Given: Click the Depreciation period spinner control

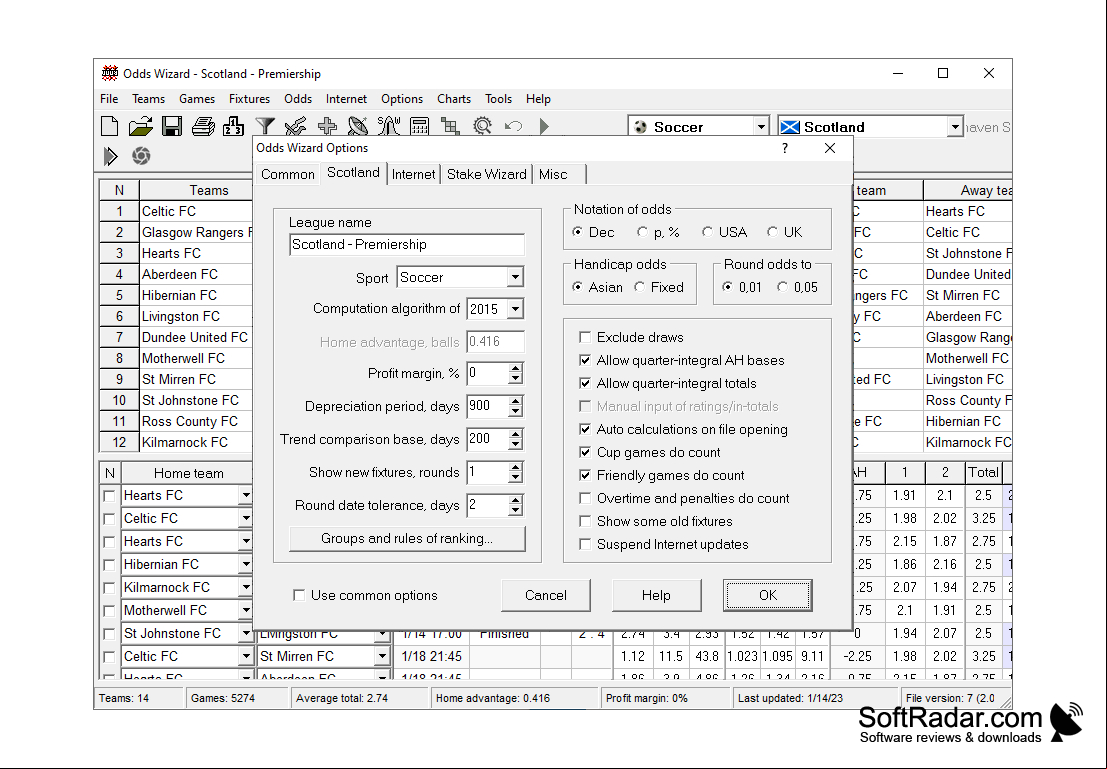Looking at the screenshot, I should [516, 406].
